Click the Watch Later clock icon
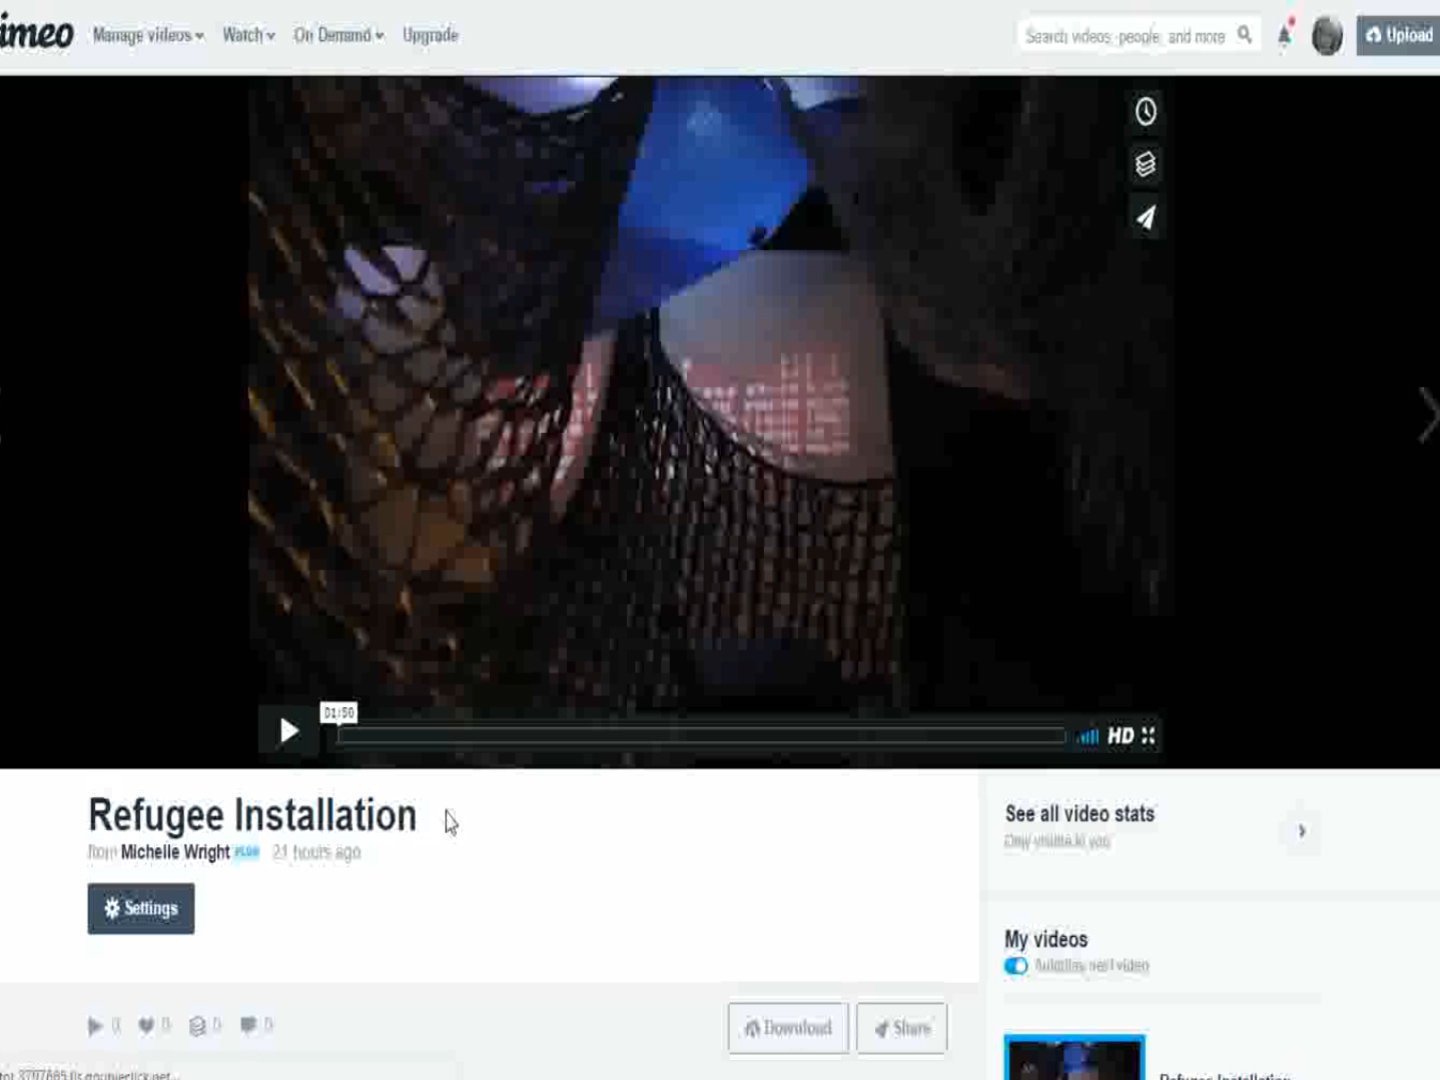This screenshot has height=1080, width=1440. coord(1145,111)
